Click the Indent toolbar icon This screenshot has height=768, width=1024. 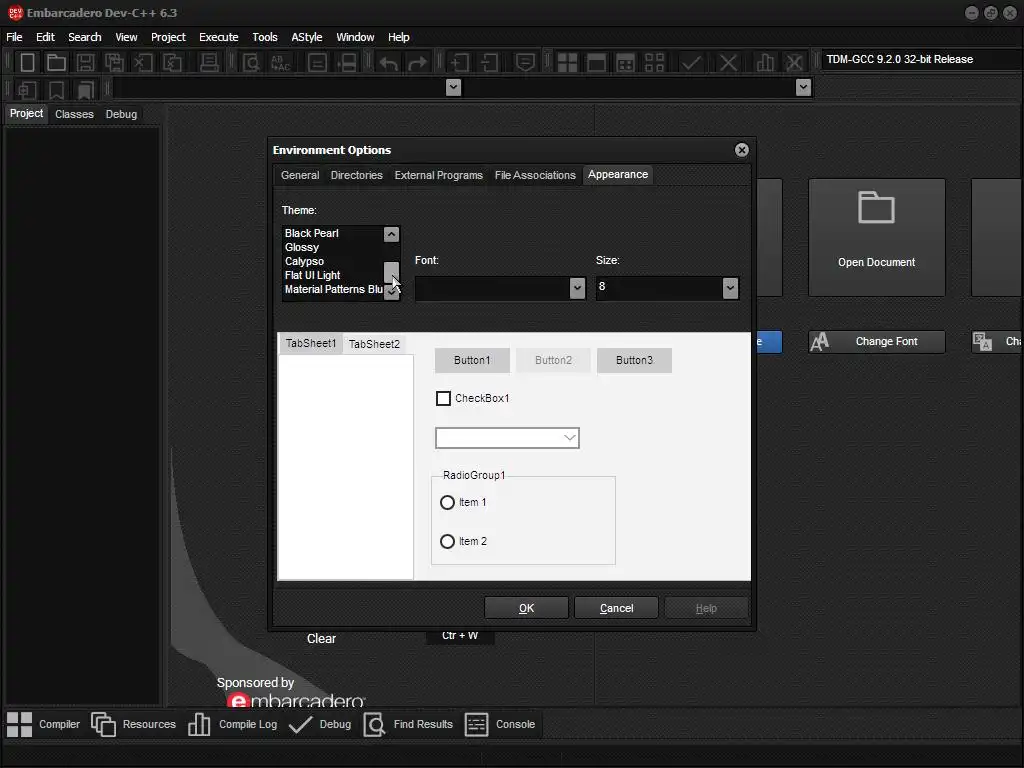point(460,63)
